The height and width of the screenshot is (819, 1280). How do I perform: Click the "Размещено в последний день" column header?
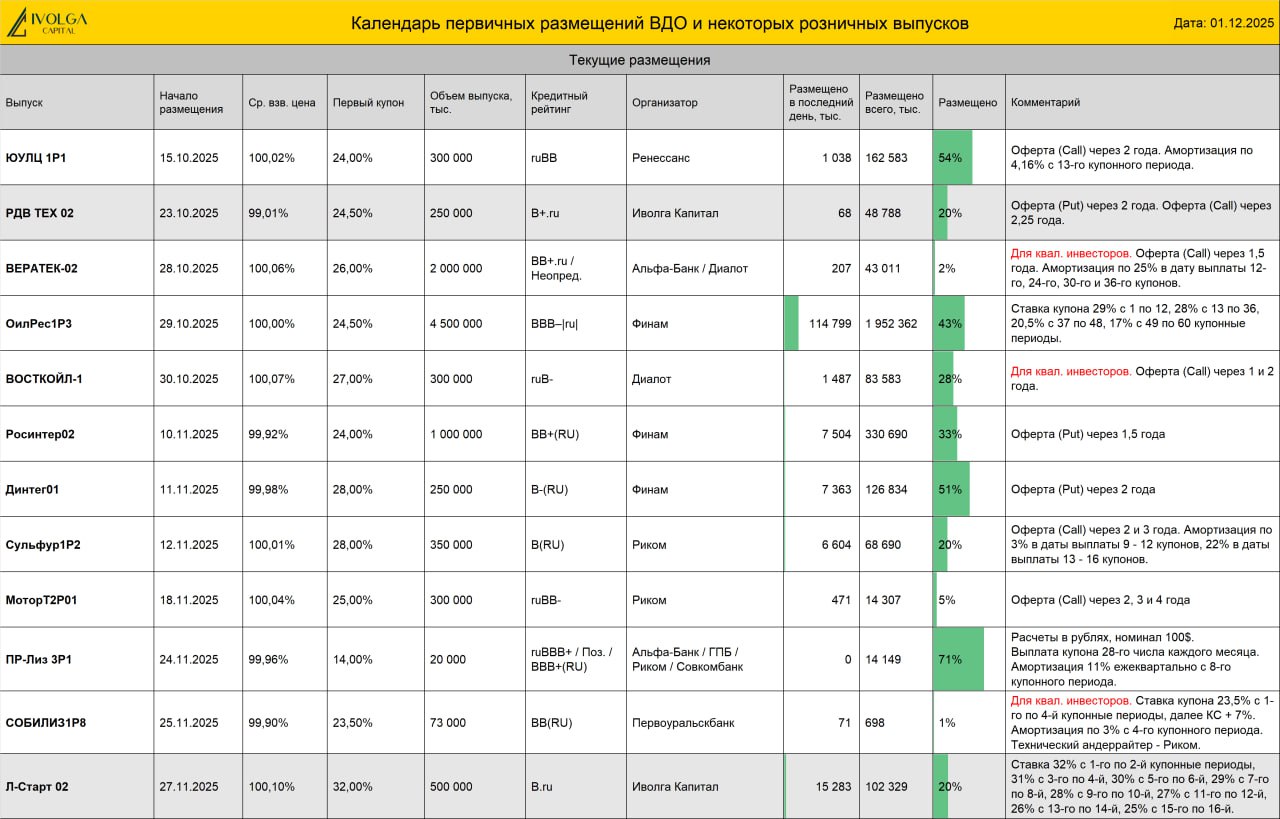pos(821,102)
